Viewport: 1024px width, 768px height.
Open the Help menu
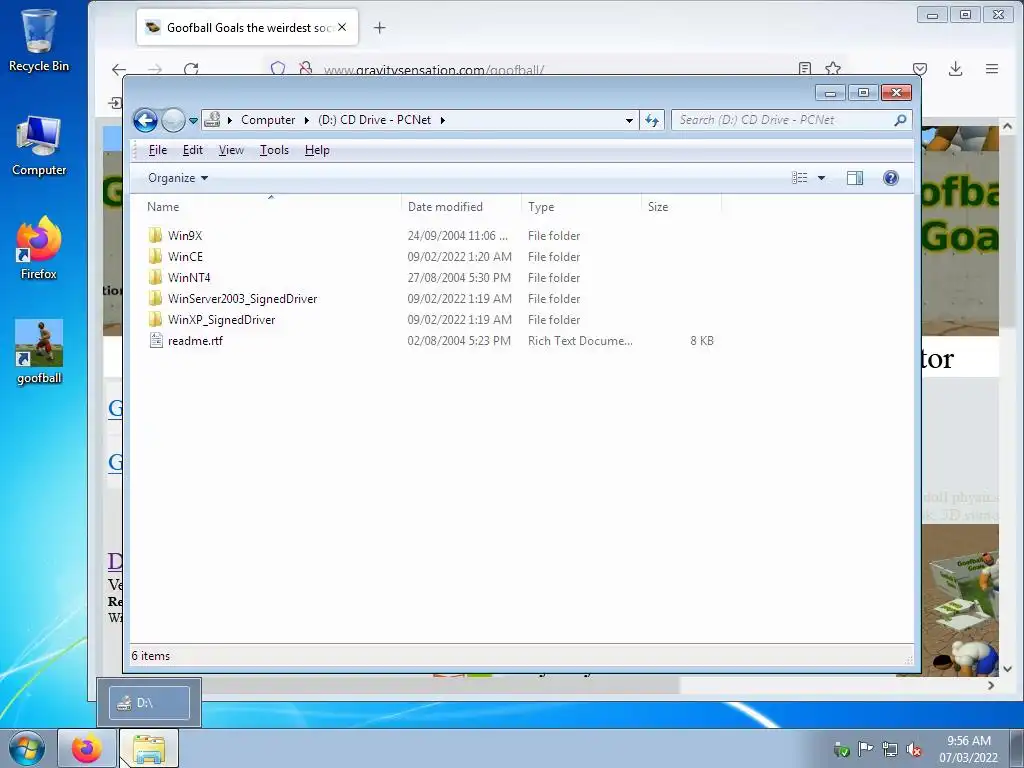[317, 150]
